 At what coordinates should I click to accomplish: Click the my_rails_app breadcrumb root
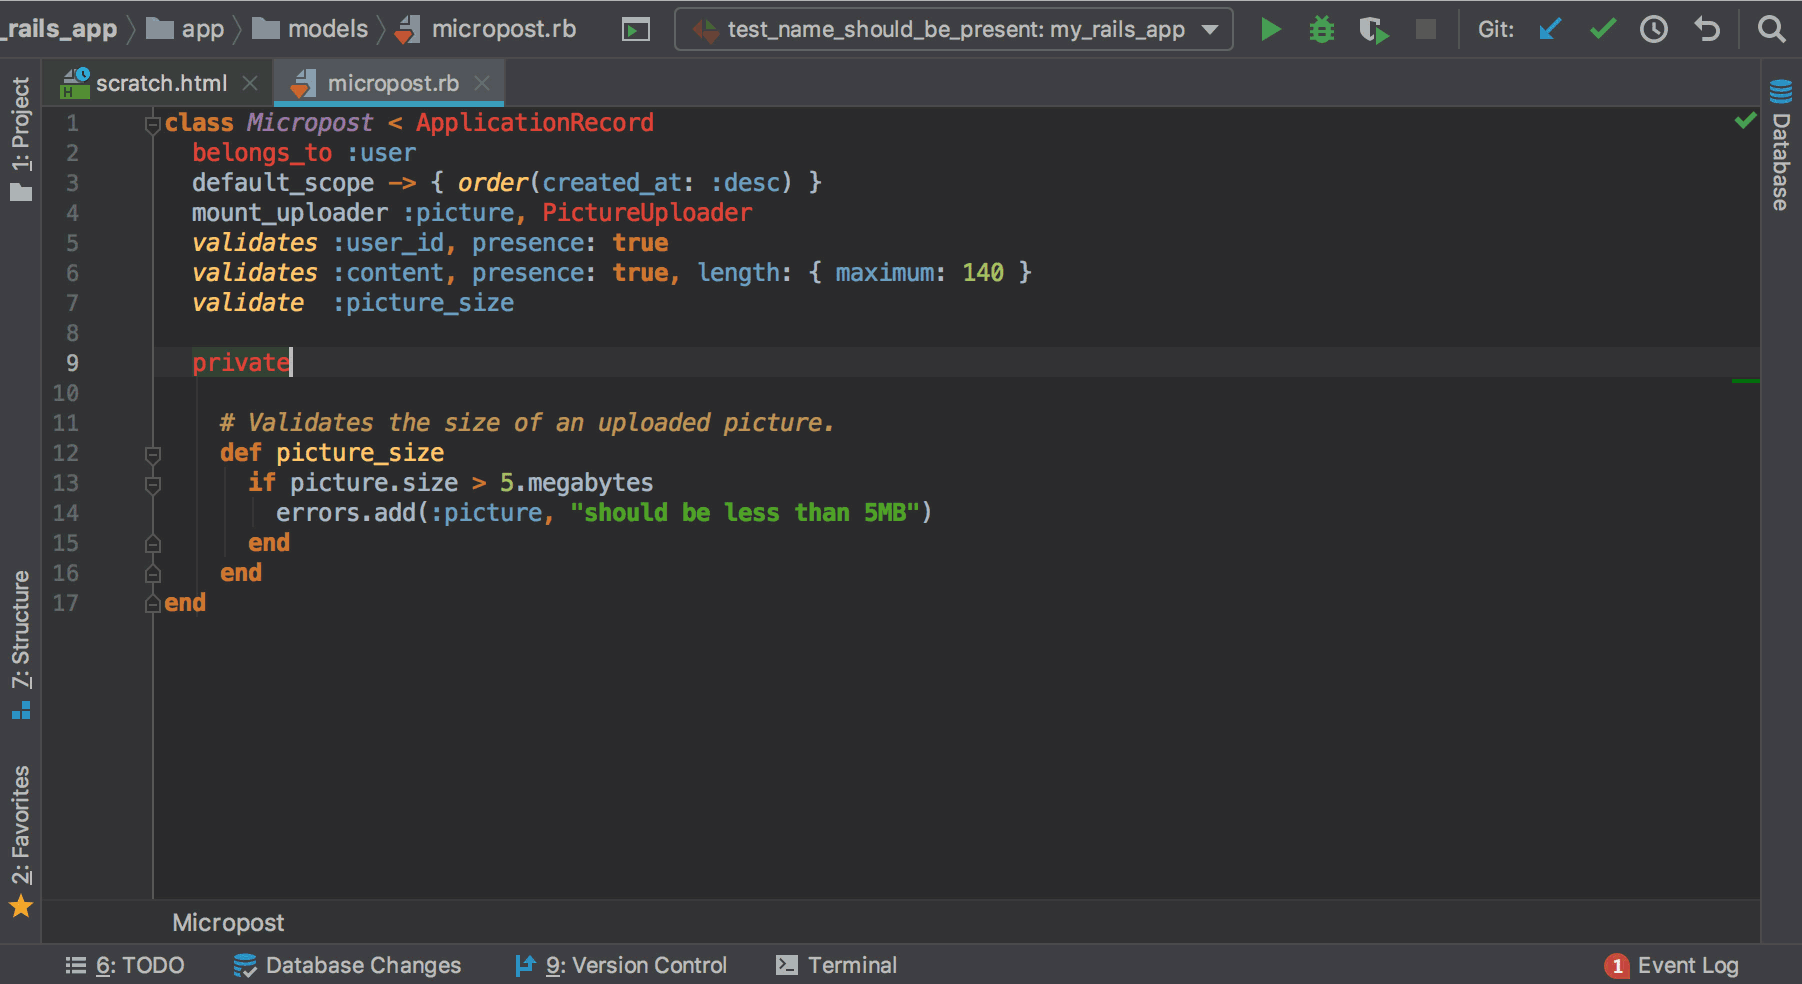point(60,29)
